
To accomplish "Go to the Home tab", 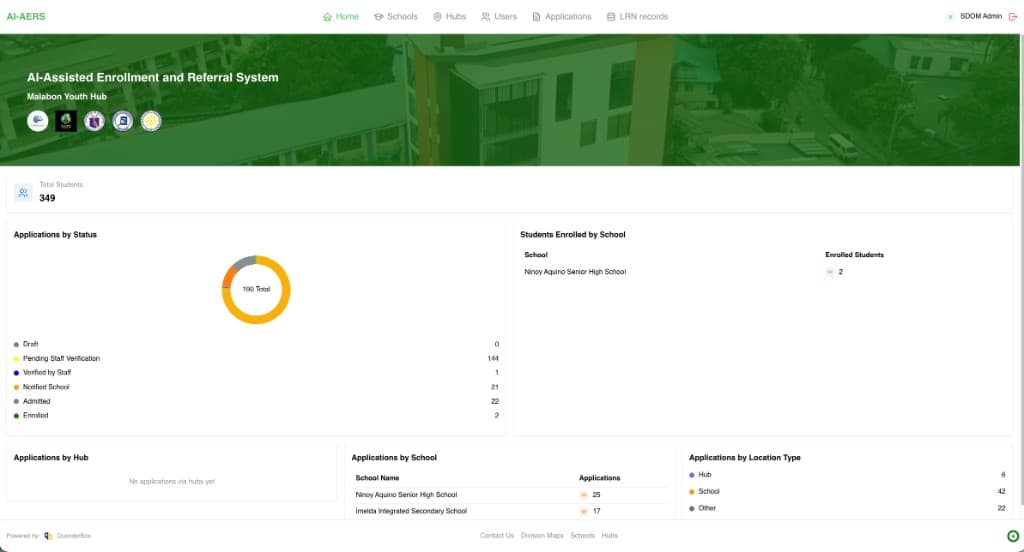I will [340, 17].
